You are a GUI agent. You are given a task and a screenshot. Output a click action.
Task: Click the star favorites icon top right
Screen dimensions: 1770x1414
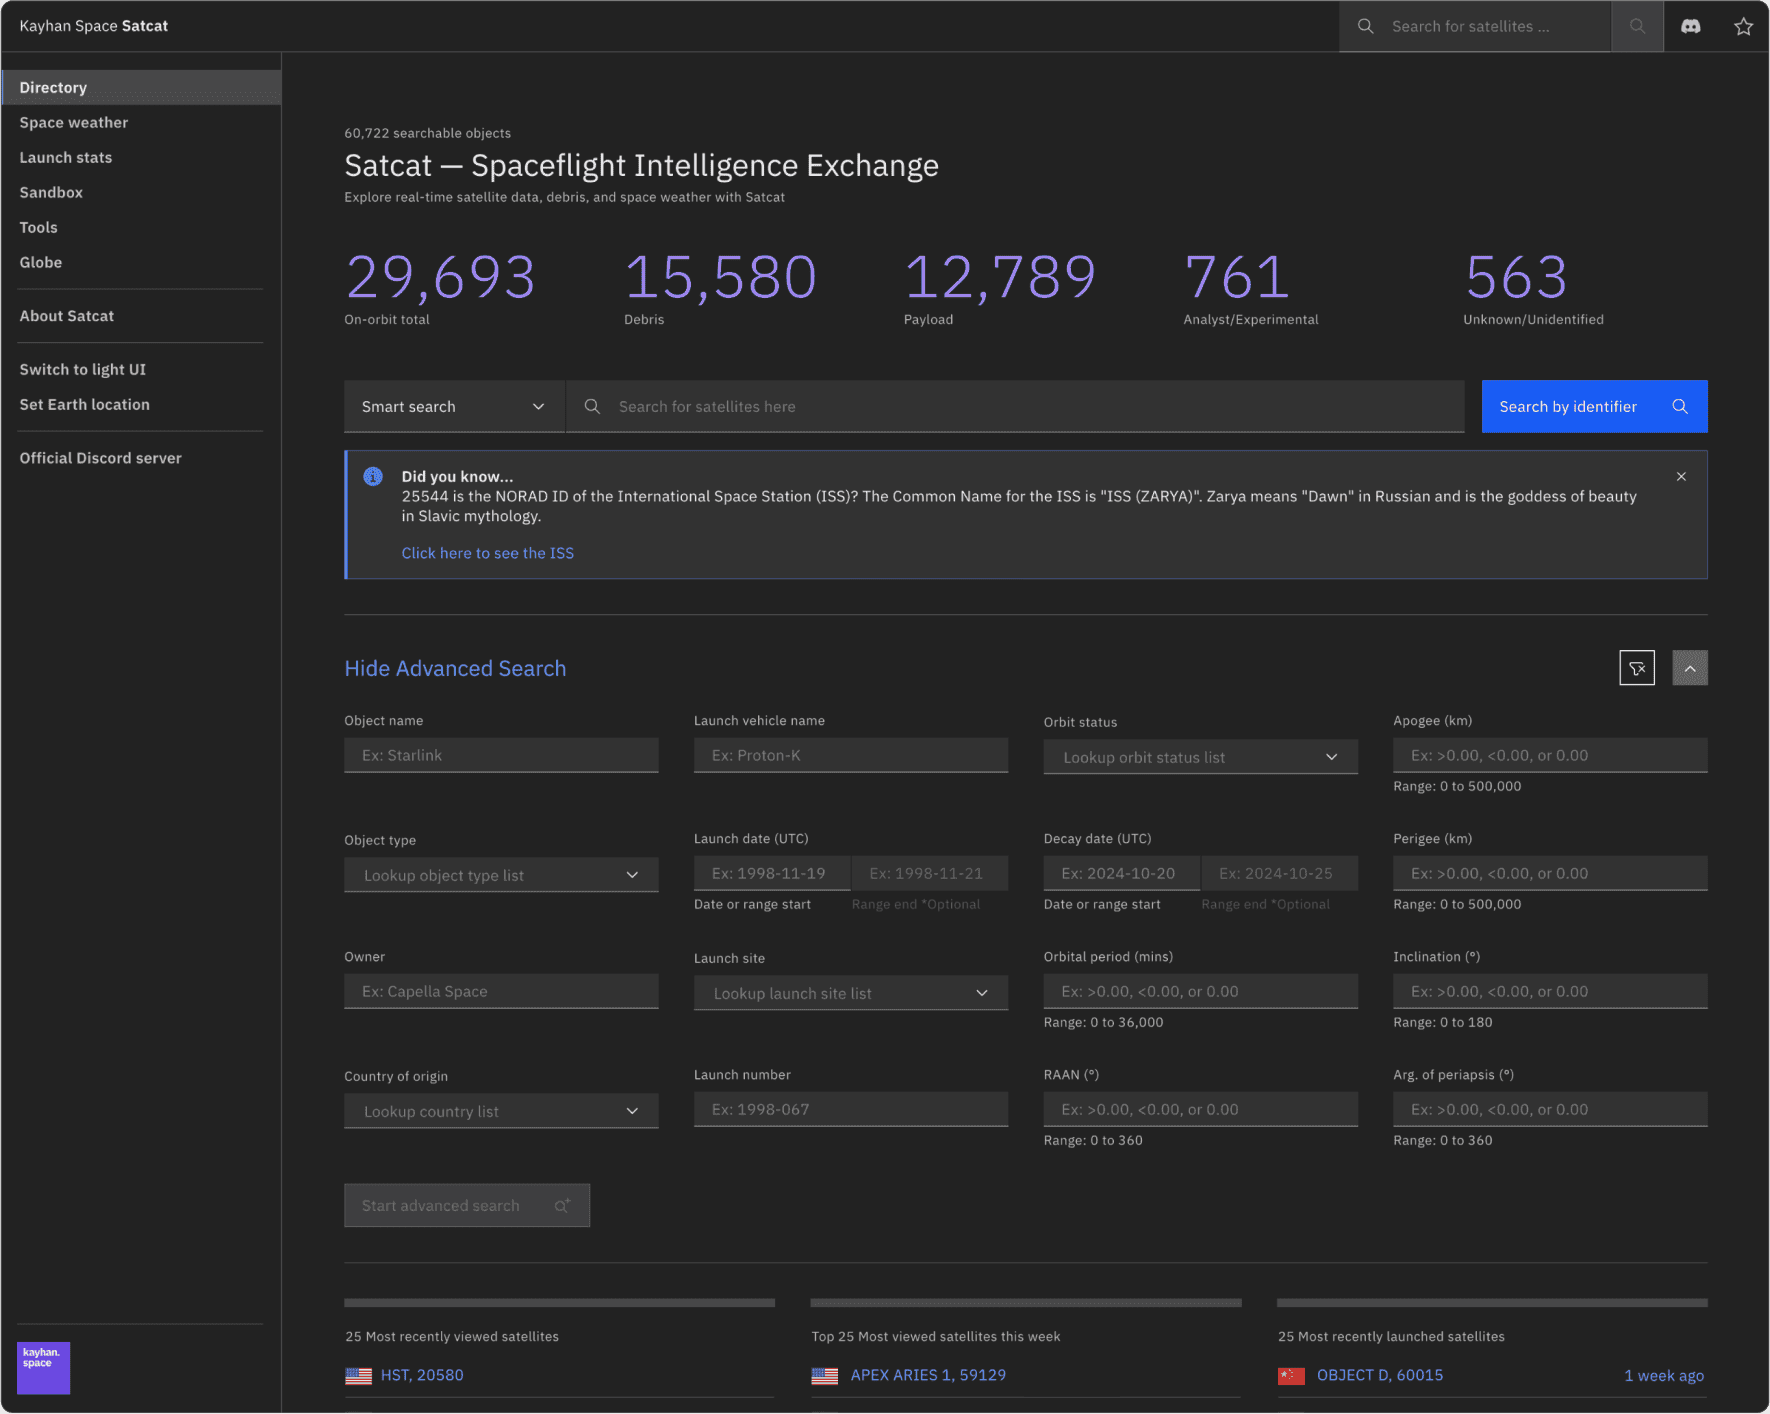click(1744, 26)
